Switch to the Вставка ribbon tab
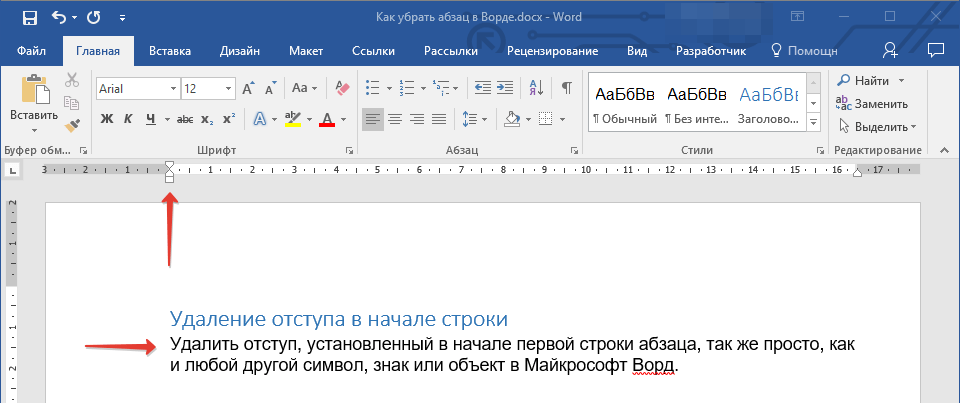This screenshot has width=960, height=403. tap(170, 51)
